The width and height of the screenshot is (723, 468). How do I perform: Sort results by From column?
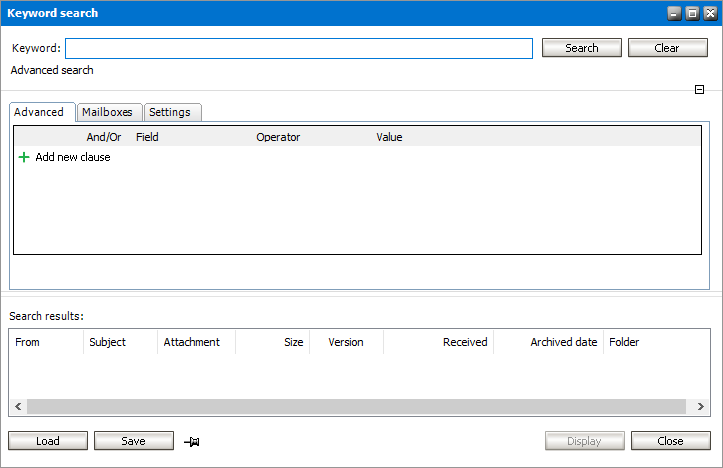(x=46, y=342)
